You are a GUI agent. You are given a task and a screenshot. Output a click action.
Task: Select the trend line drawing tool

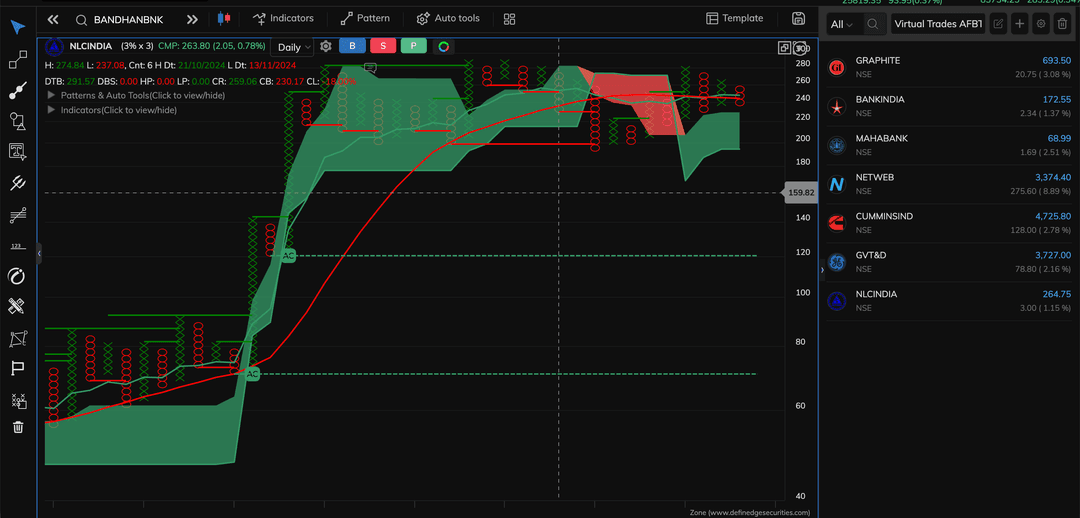(x=17, y=91)
